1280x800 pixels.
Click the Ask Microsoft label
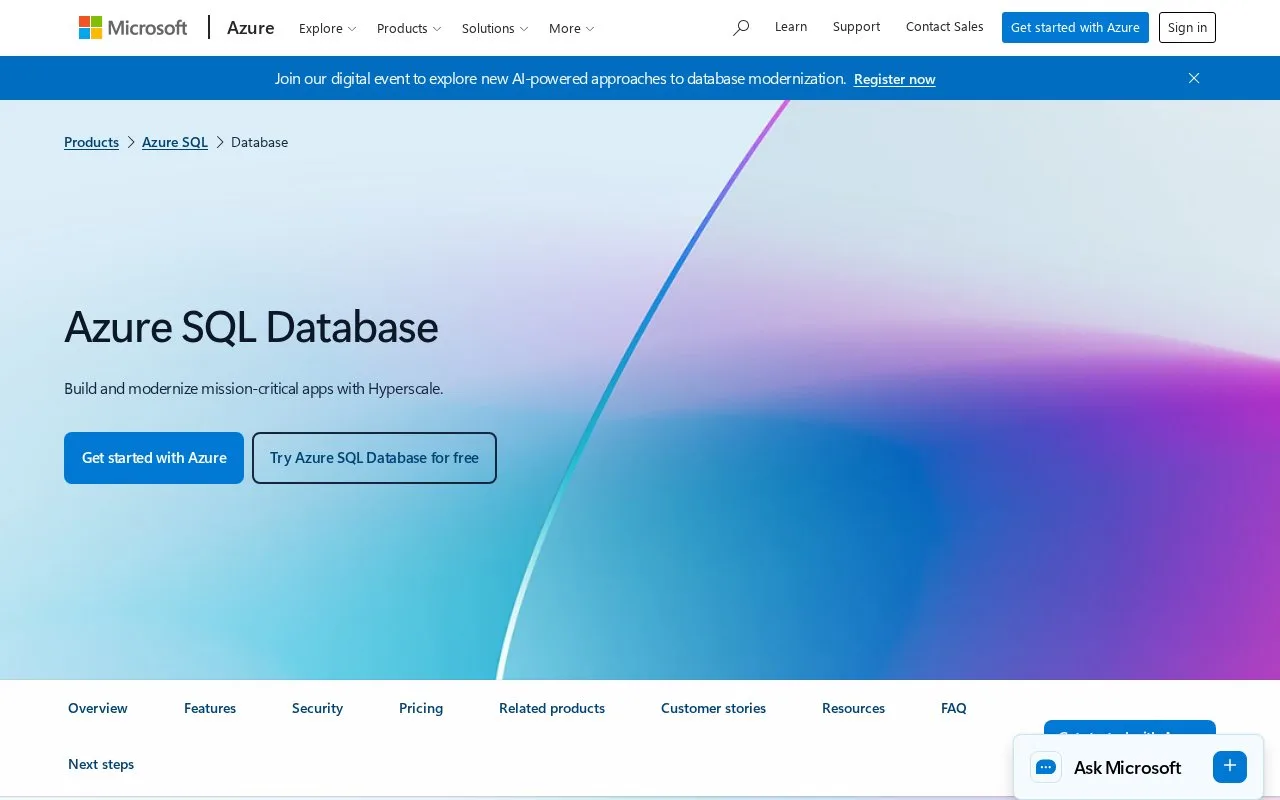coord(1127,768)
